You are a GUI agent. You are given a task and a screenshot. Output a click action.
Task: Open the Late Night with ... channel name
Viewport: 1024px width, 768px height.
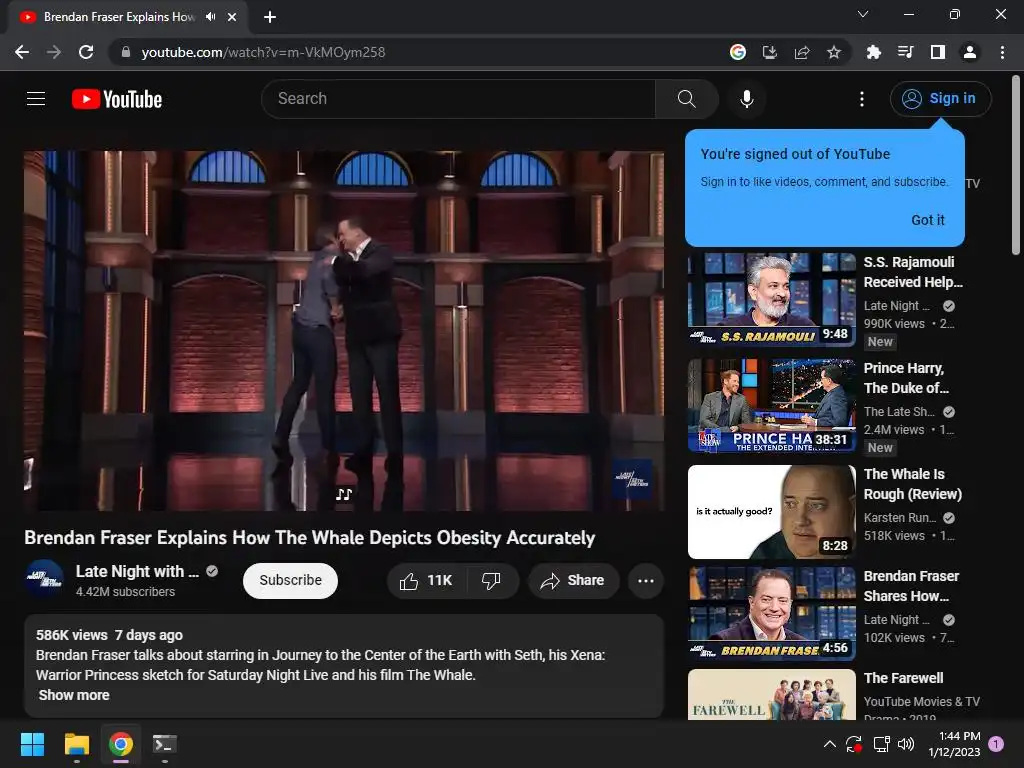(137, 571)
